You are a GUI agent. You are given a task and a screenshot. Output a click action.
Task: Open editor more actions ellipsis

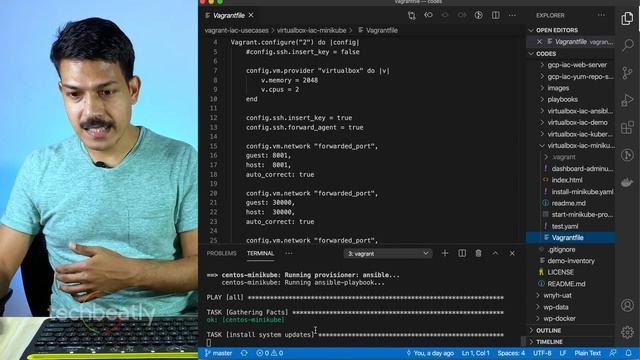point(512,15)
